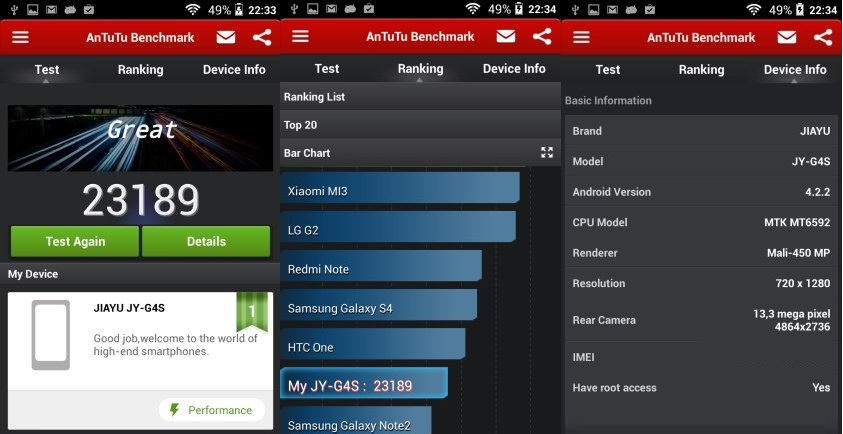This screenshot has height=434, width=843.
Task: Tap the phone image beside JIAYU JY-G4S
Action: tap(51, 335)
